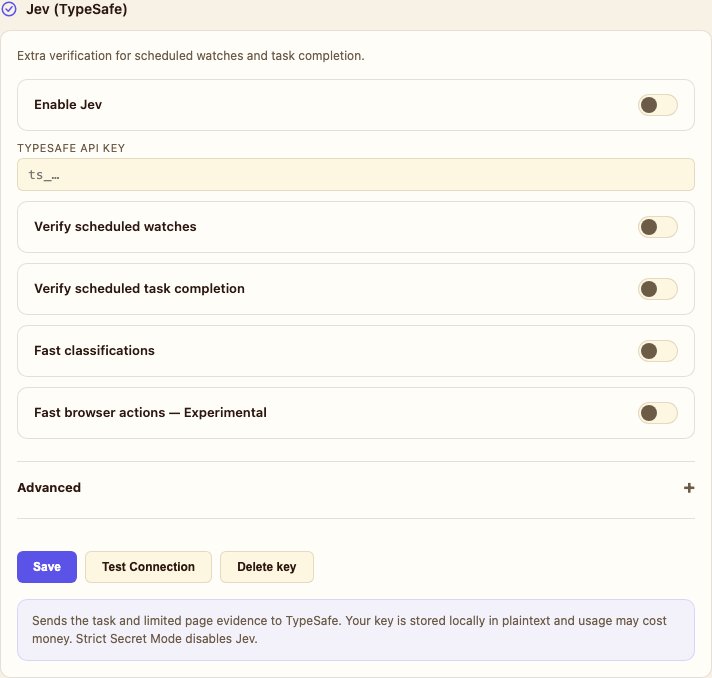This screenshot has width=712, height=678.
Task: Click the Verify scheduled watches label text
Action: [115, 227]
